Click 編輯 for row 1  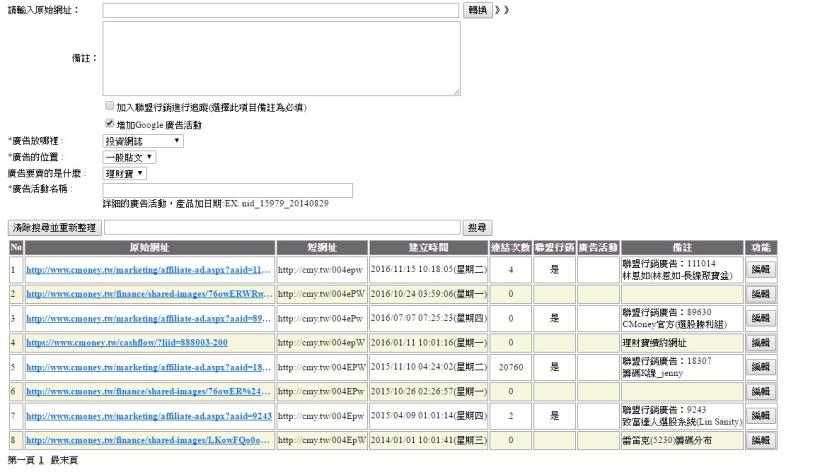pyautogui.click(x=760, y=269)
